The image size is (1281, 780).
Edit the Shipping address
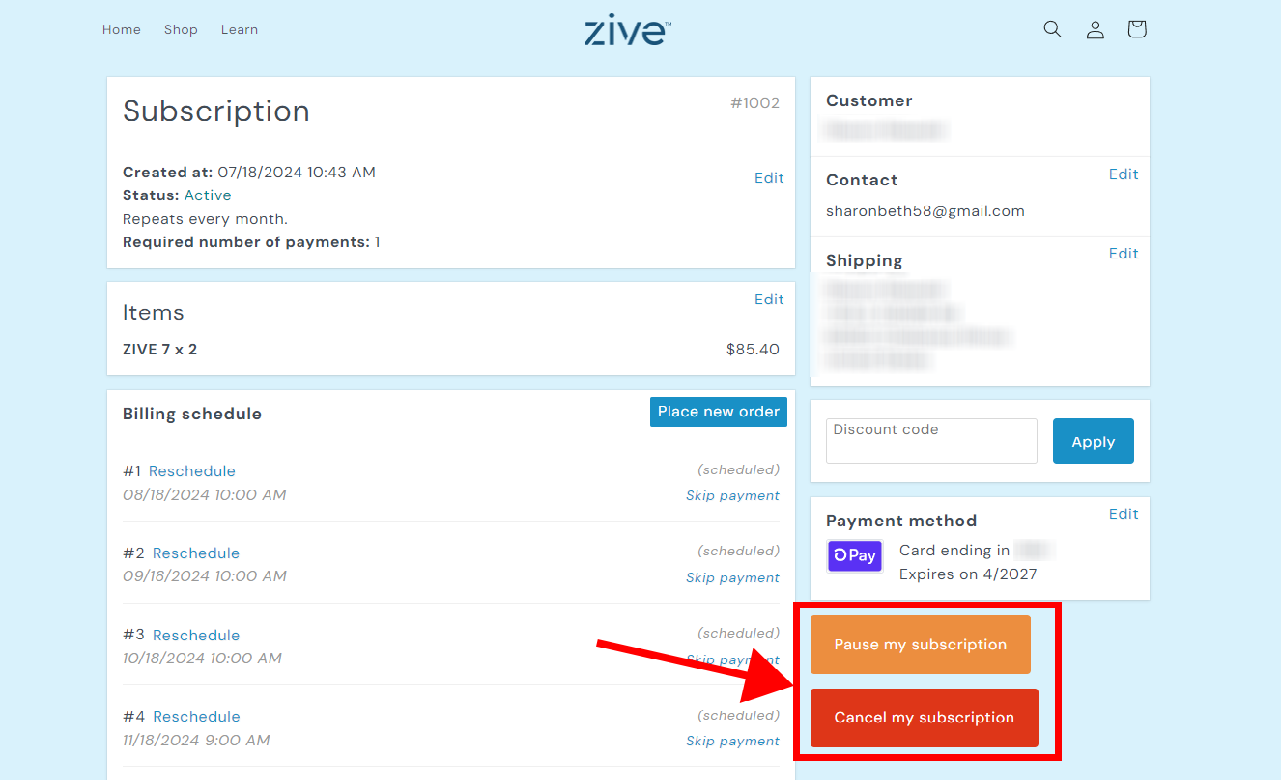pyautogui.click(x=1124, y=253)
